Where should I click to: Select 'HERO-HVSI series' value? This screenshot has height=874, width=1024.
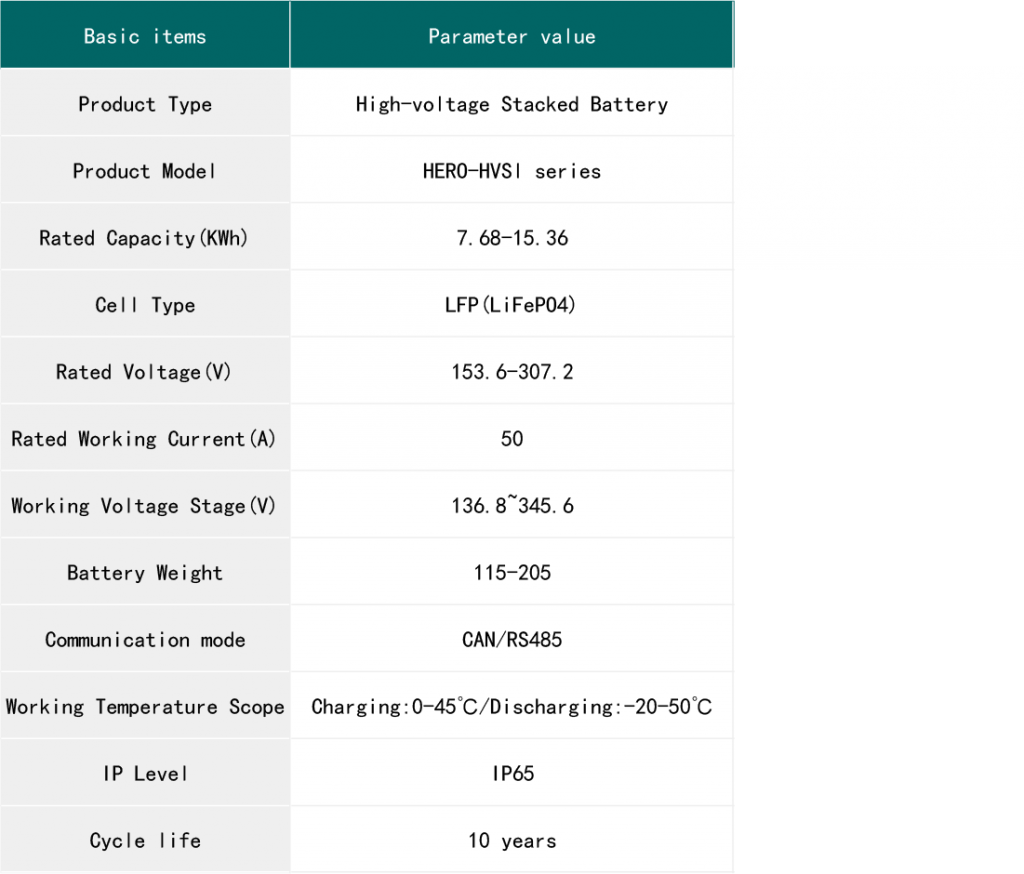(512, 171)
